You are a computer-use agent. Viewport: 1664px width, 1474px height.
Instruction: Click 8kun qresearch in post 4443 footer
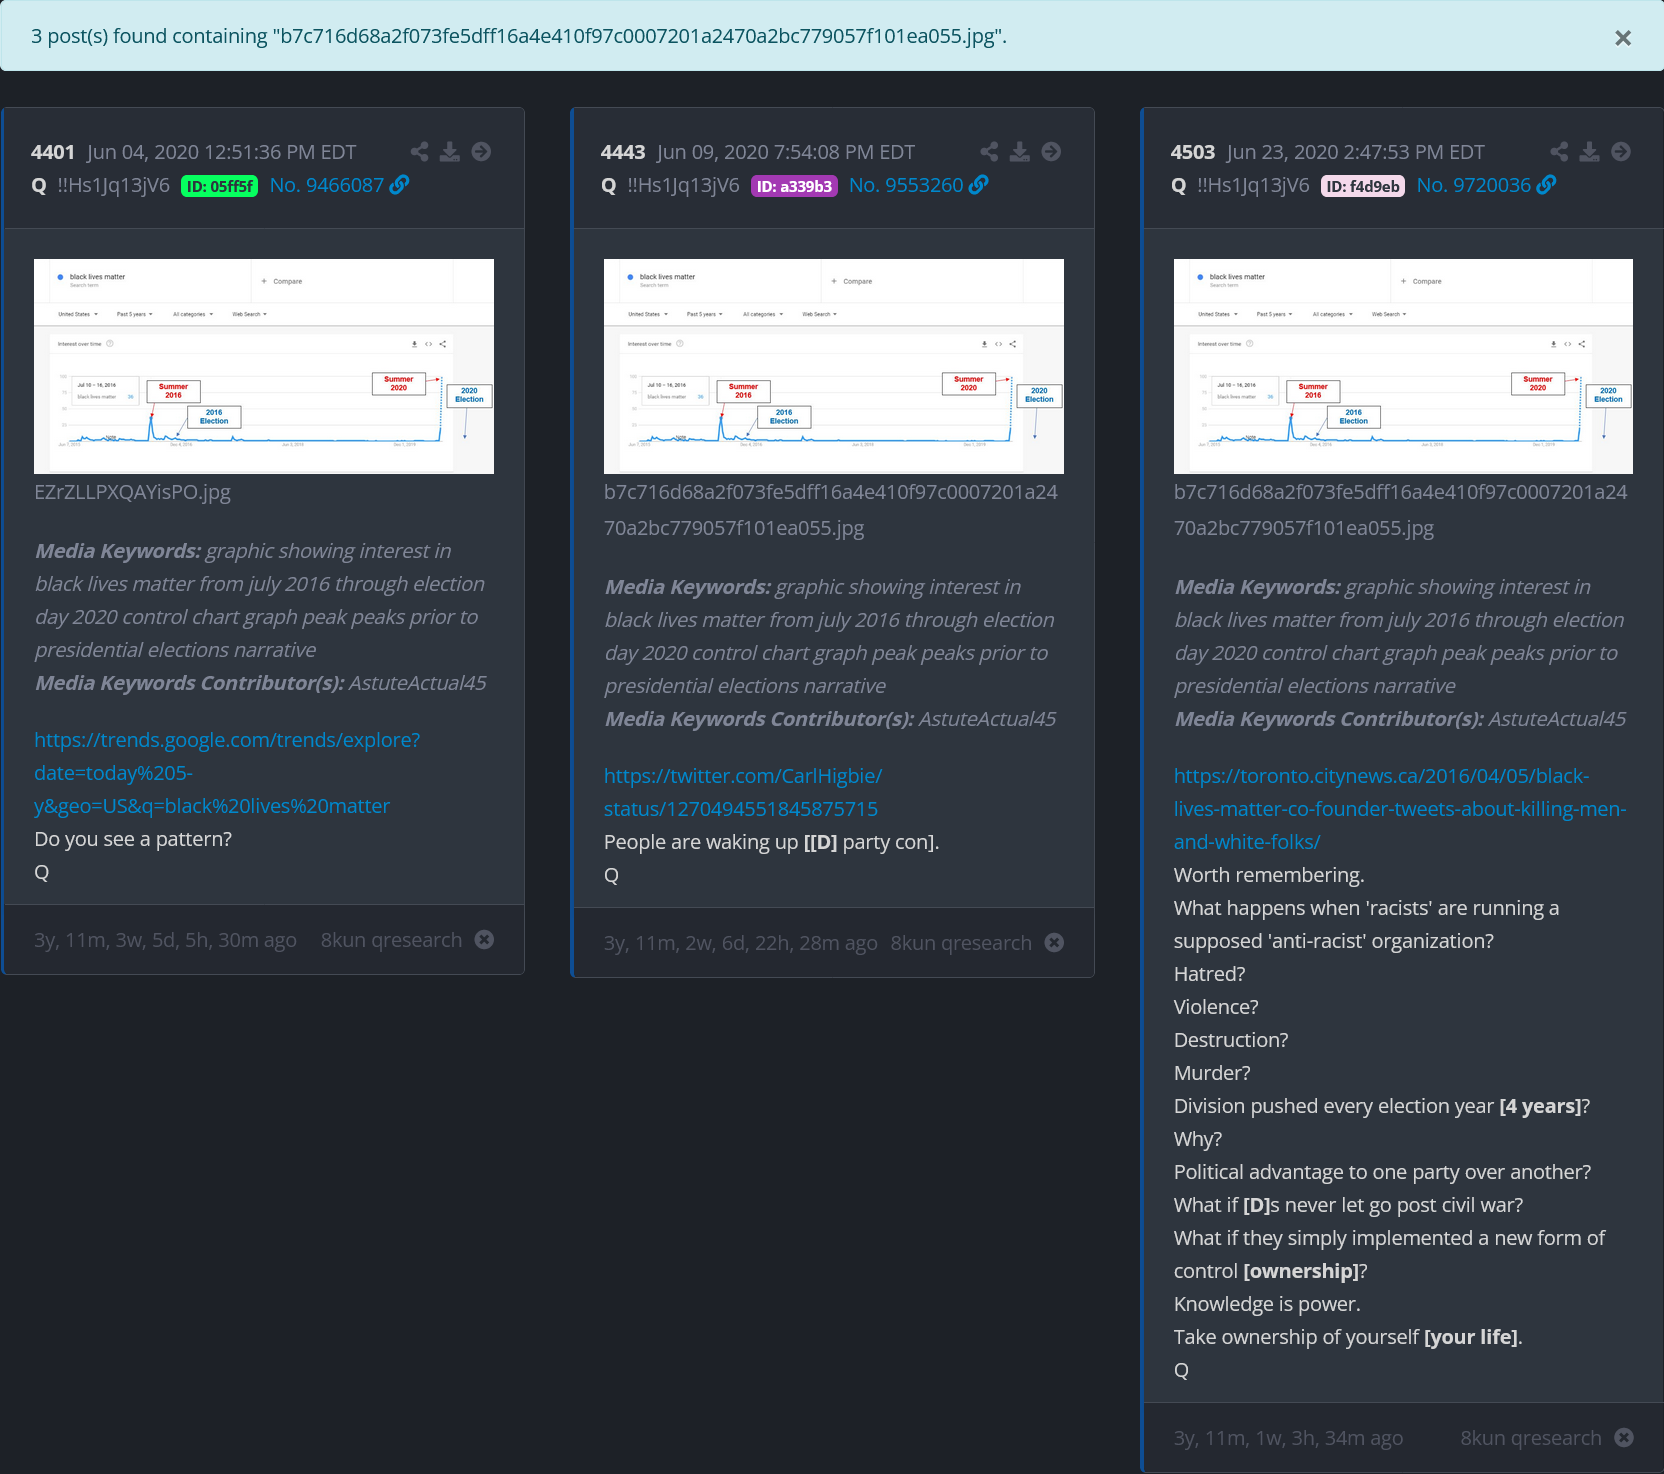pyautogui.click(x=961, y=943)
